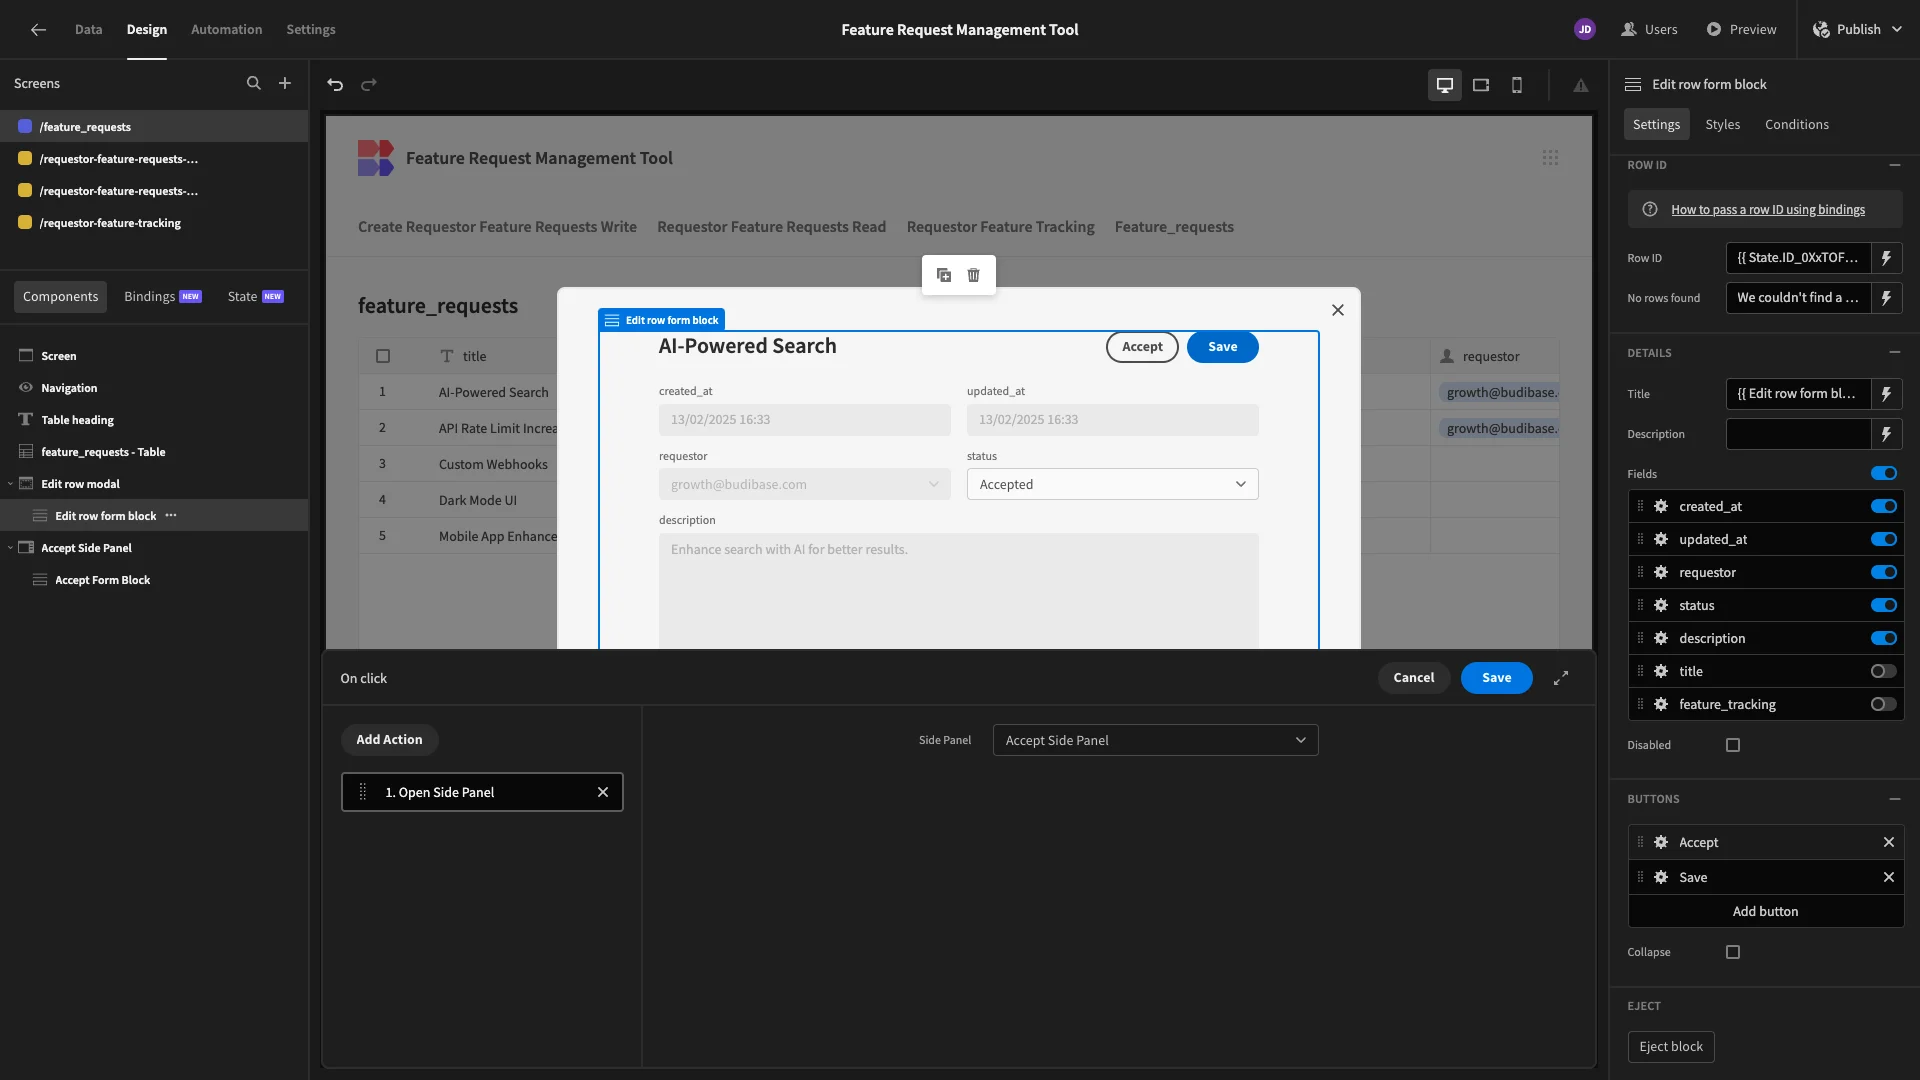Open the status Accepted dropdown
The height and width of the screenshot is (1080, 1920).
(1112, 484)
